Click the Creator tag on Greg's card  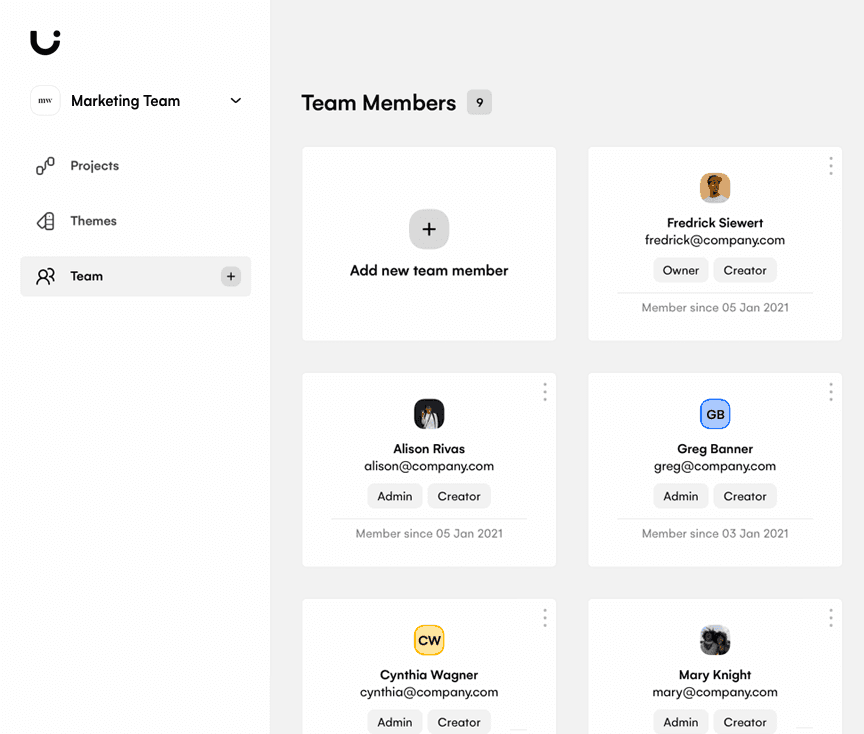click(745, 496)
